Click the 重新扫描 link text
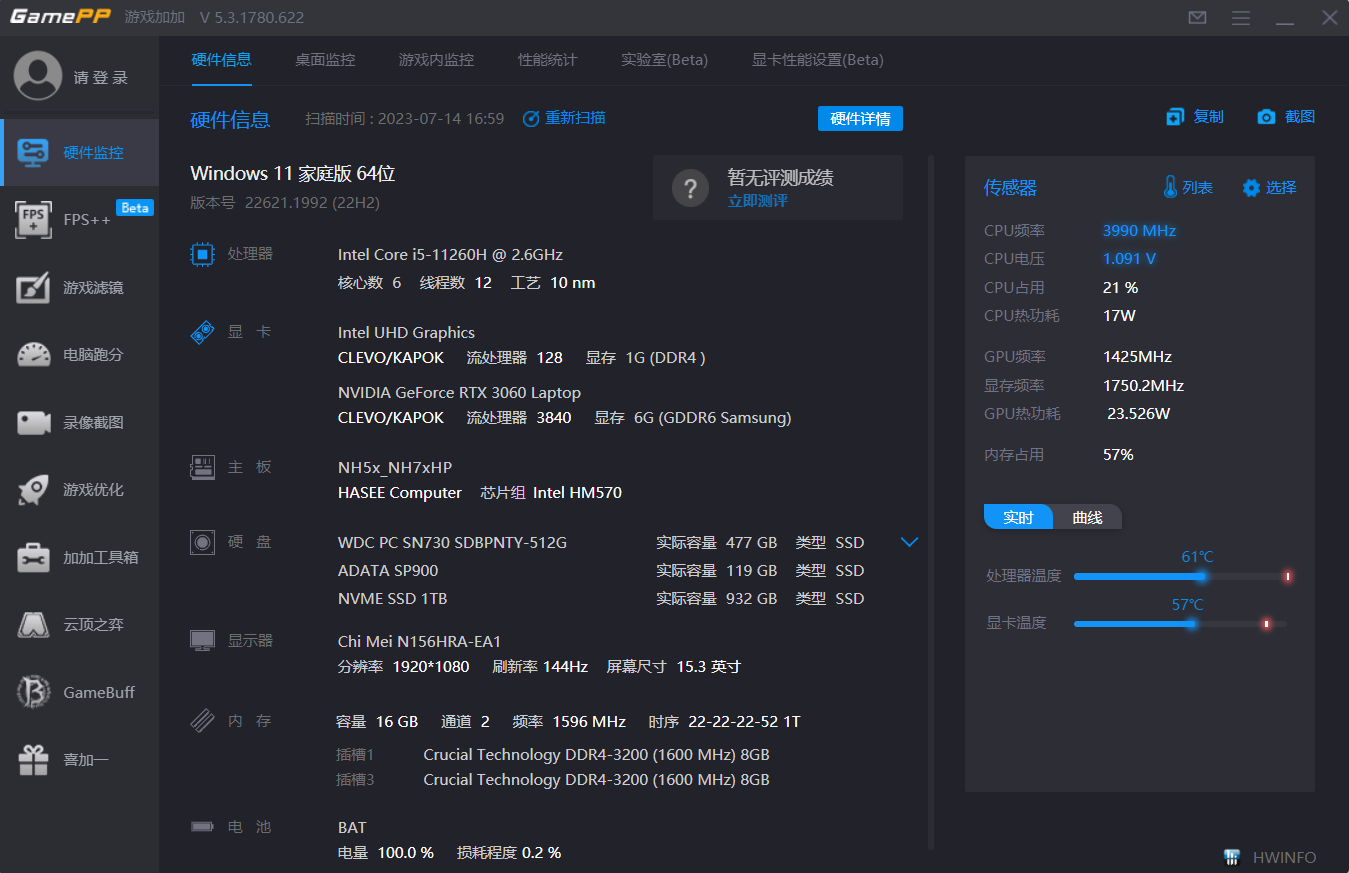 point(575,118)
